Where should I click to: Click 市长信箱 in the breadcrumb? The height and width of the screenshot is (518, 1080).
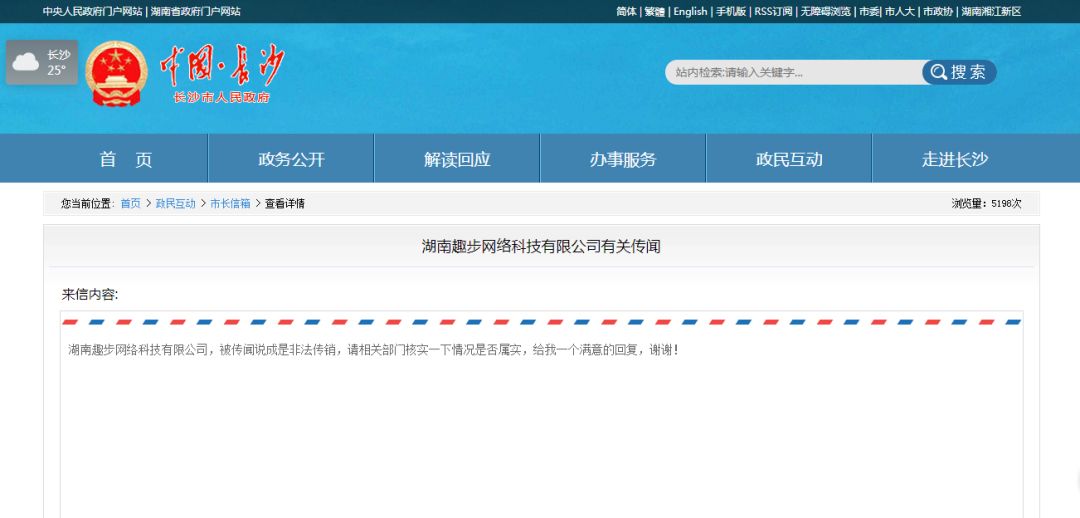pyautogui.click(x=230, y=203)
